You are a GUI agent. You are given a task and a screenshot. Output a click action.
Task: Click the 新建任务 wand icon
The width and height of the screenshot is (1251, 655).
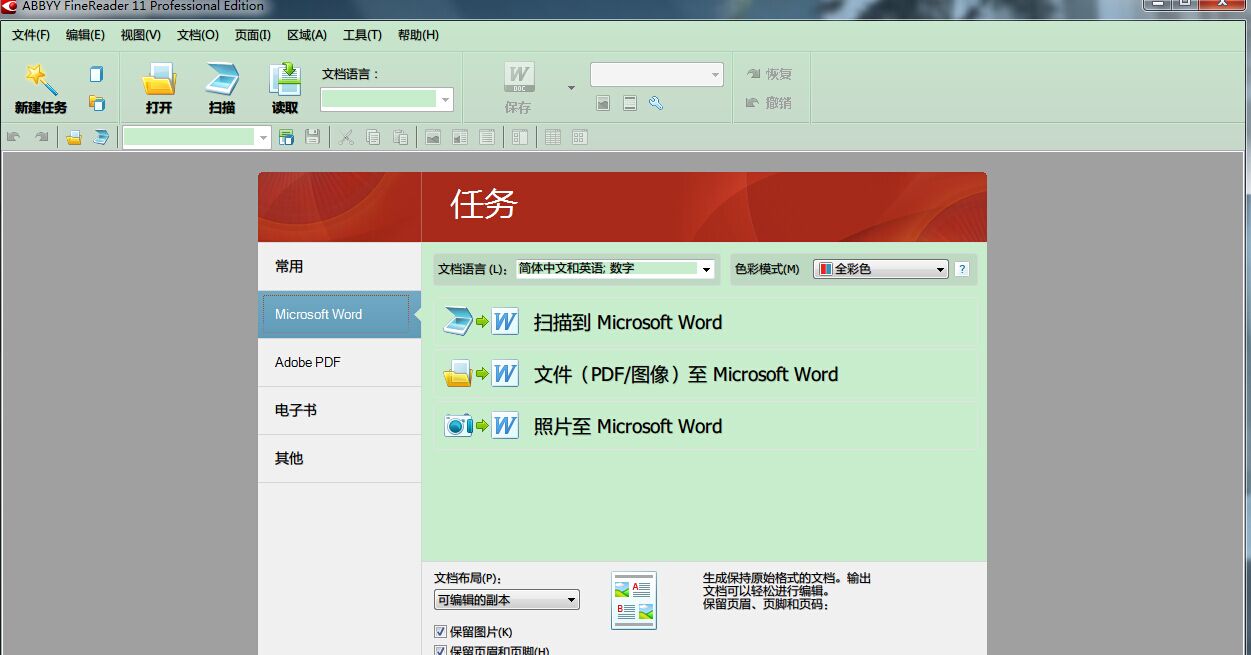(41, 79)
